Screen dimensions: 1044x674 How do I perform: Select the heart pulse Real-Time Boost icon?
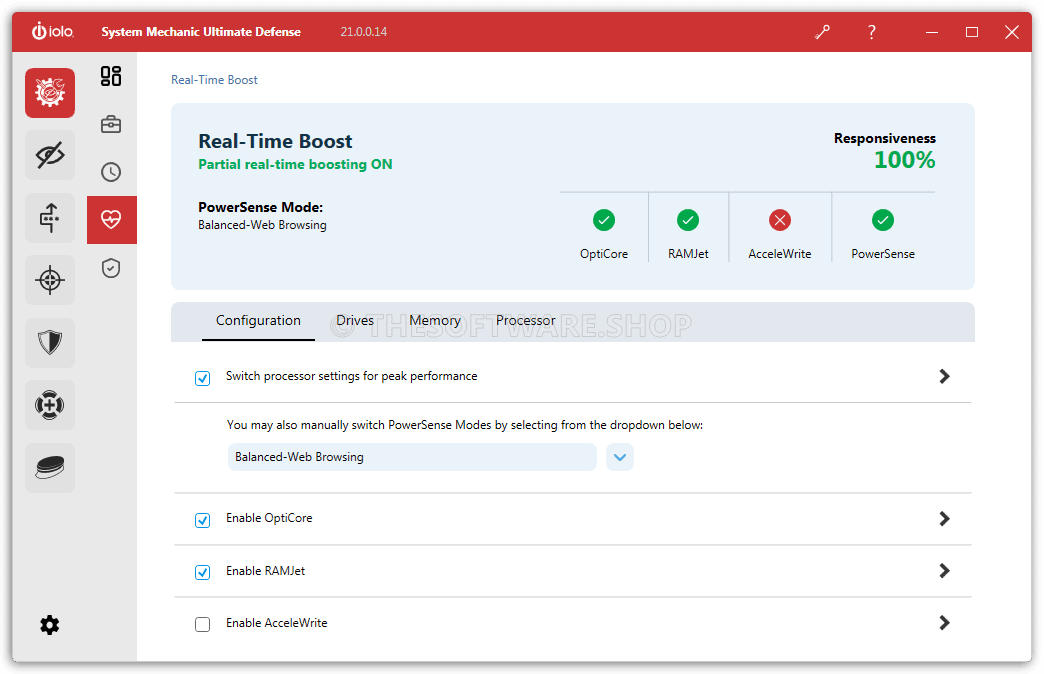tap(111, 220)
